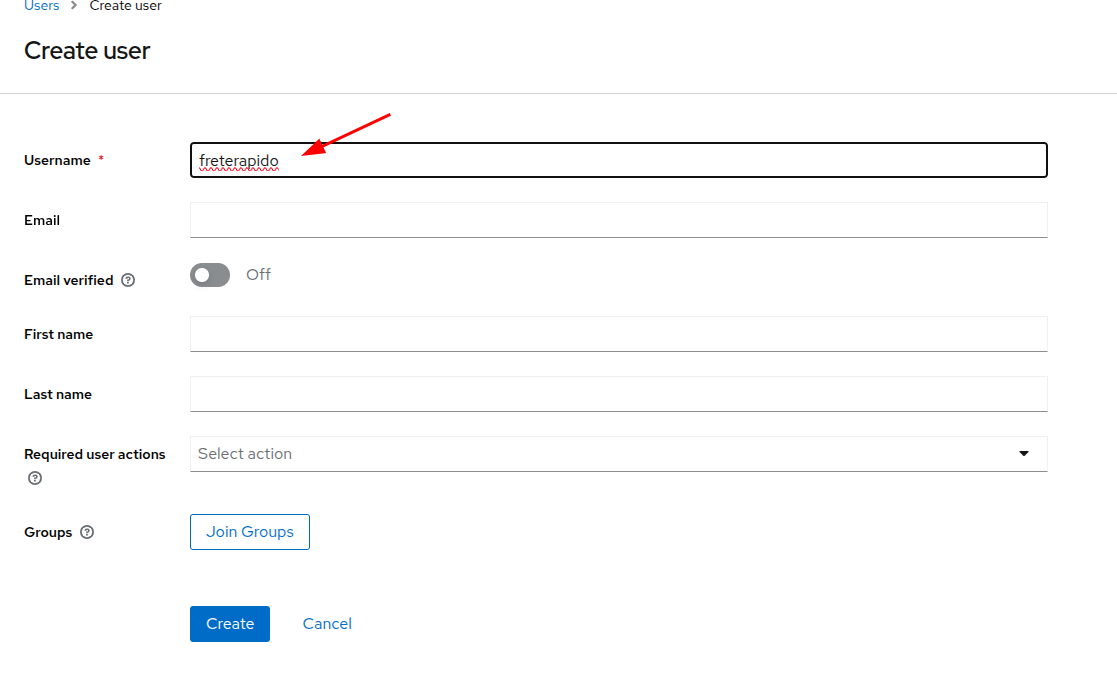Open the Select action dropdown field
This screenshot has height=689, width=1117.
coord(600,454)
